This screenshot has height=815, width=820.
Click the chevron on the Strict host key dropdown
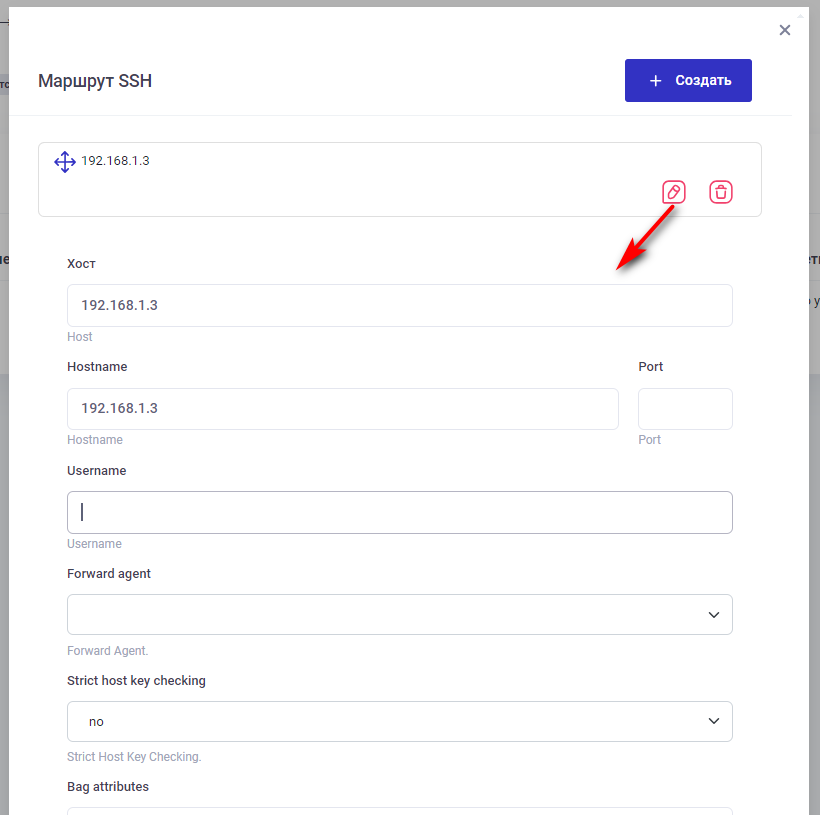[x=714, y=721]
